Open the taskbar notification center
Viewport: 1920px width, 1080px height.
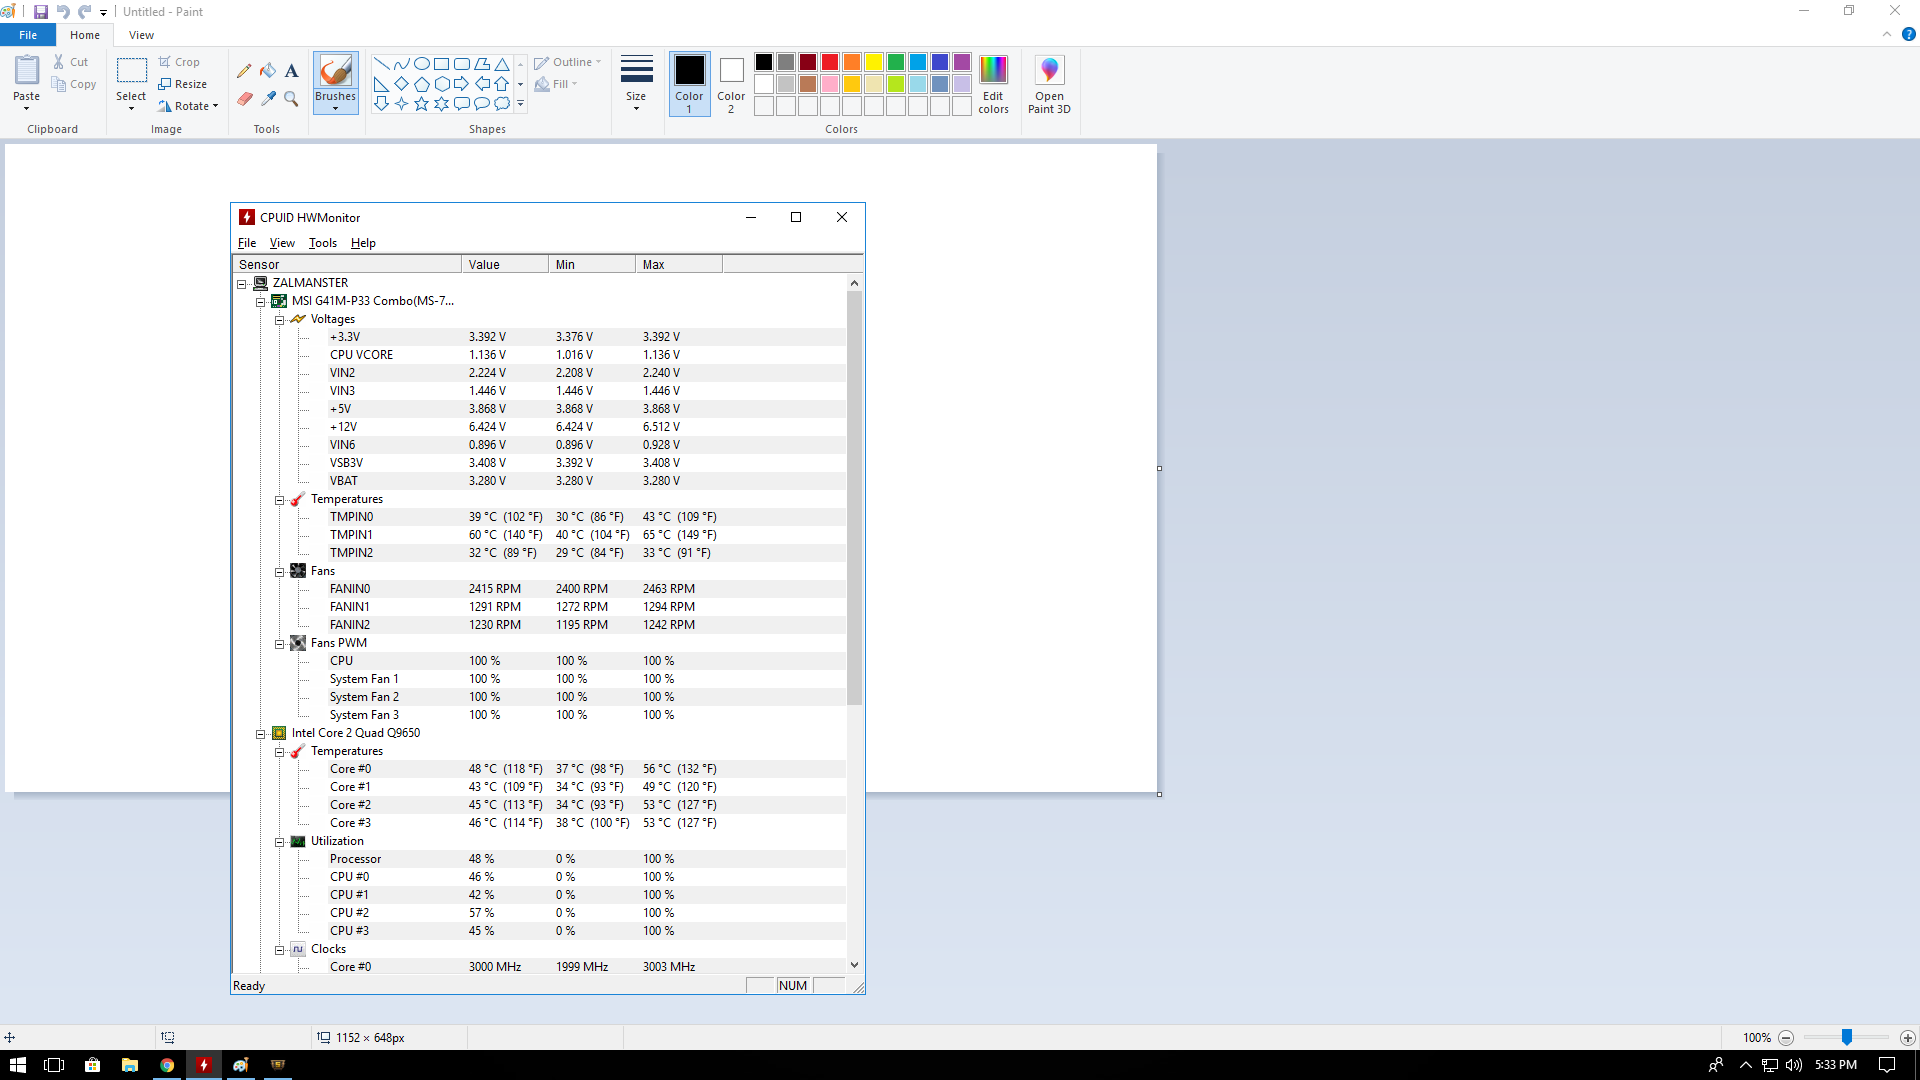coord(1887,1065)
